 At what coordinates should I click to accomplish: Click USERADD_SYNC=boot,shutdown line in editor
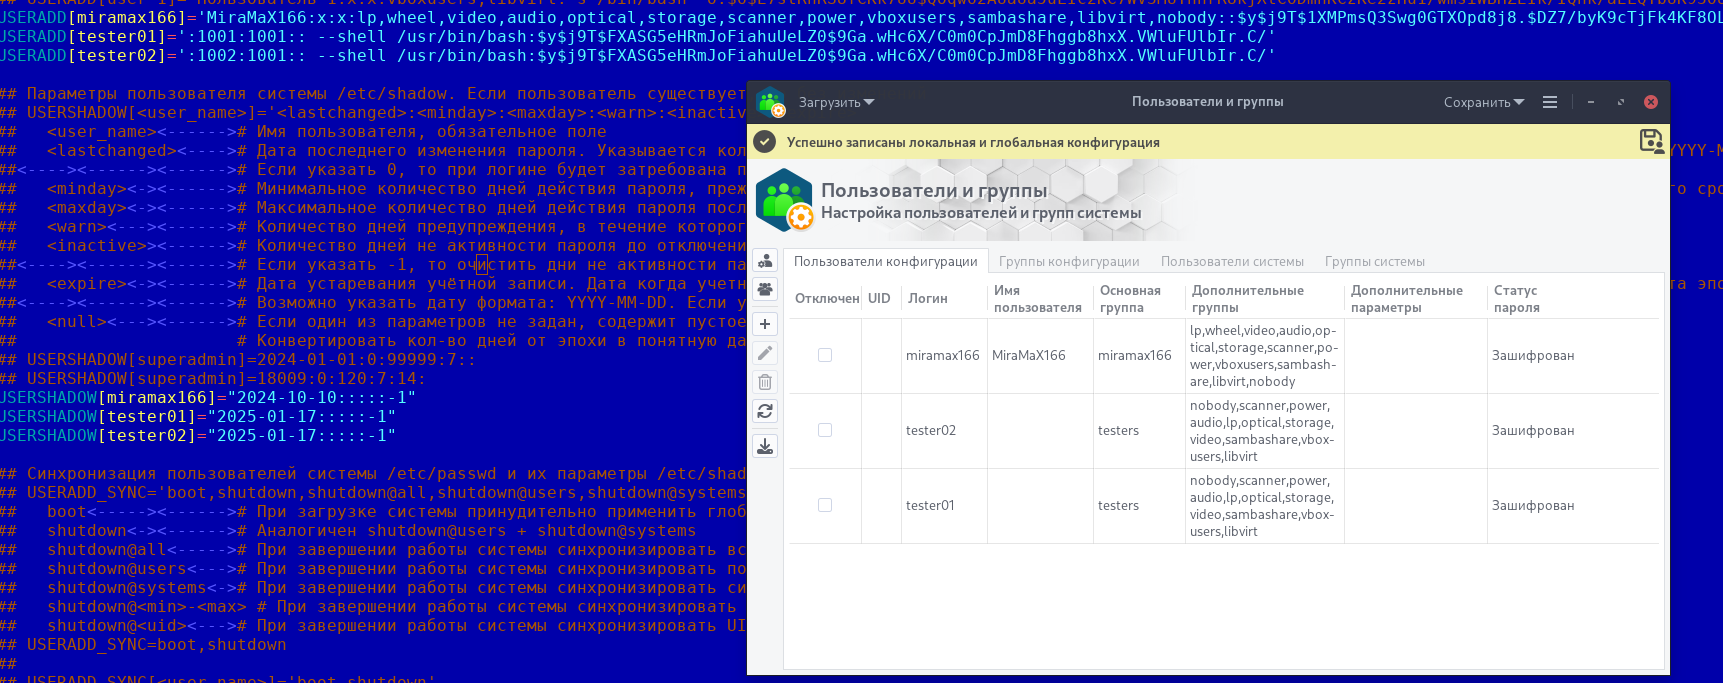(x=143, y=644)
